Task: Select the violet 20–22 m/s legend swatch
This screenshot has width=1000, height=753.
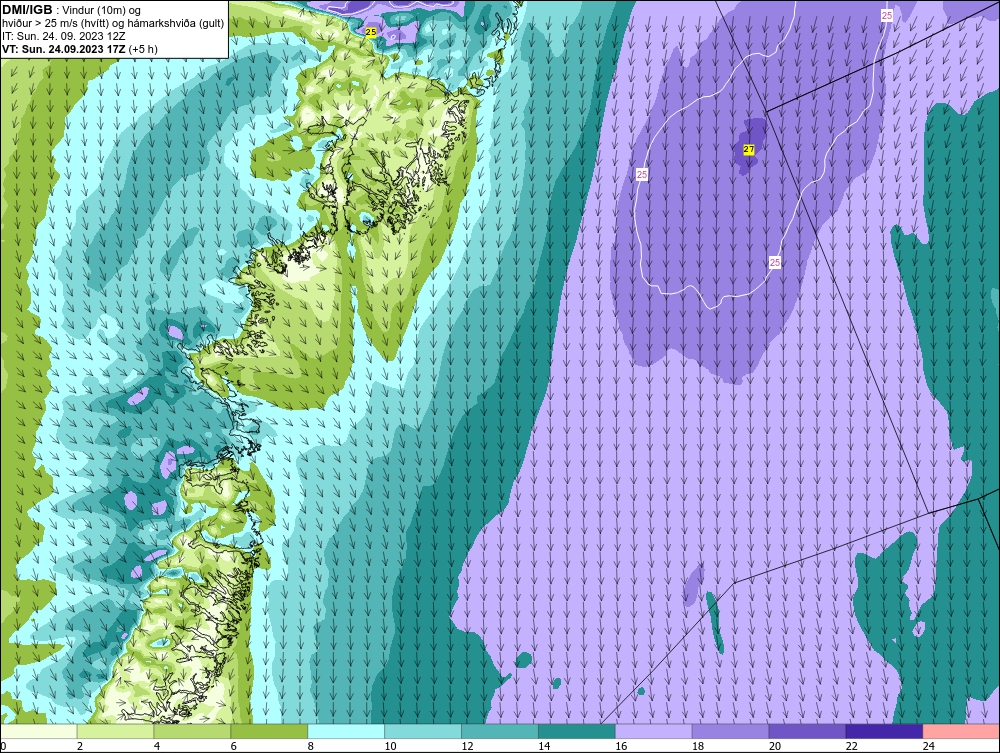Action: click(x=807, y=731)
